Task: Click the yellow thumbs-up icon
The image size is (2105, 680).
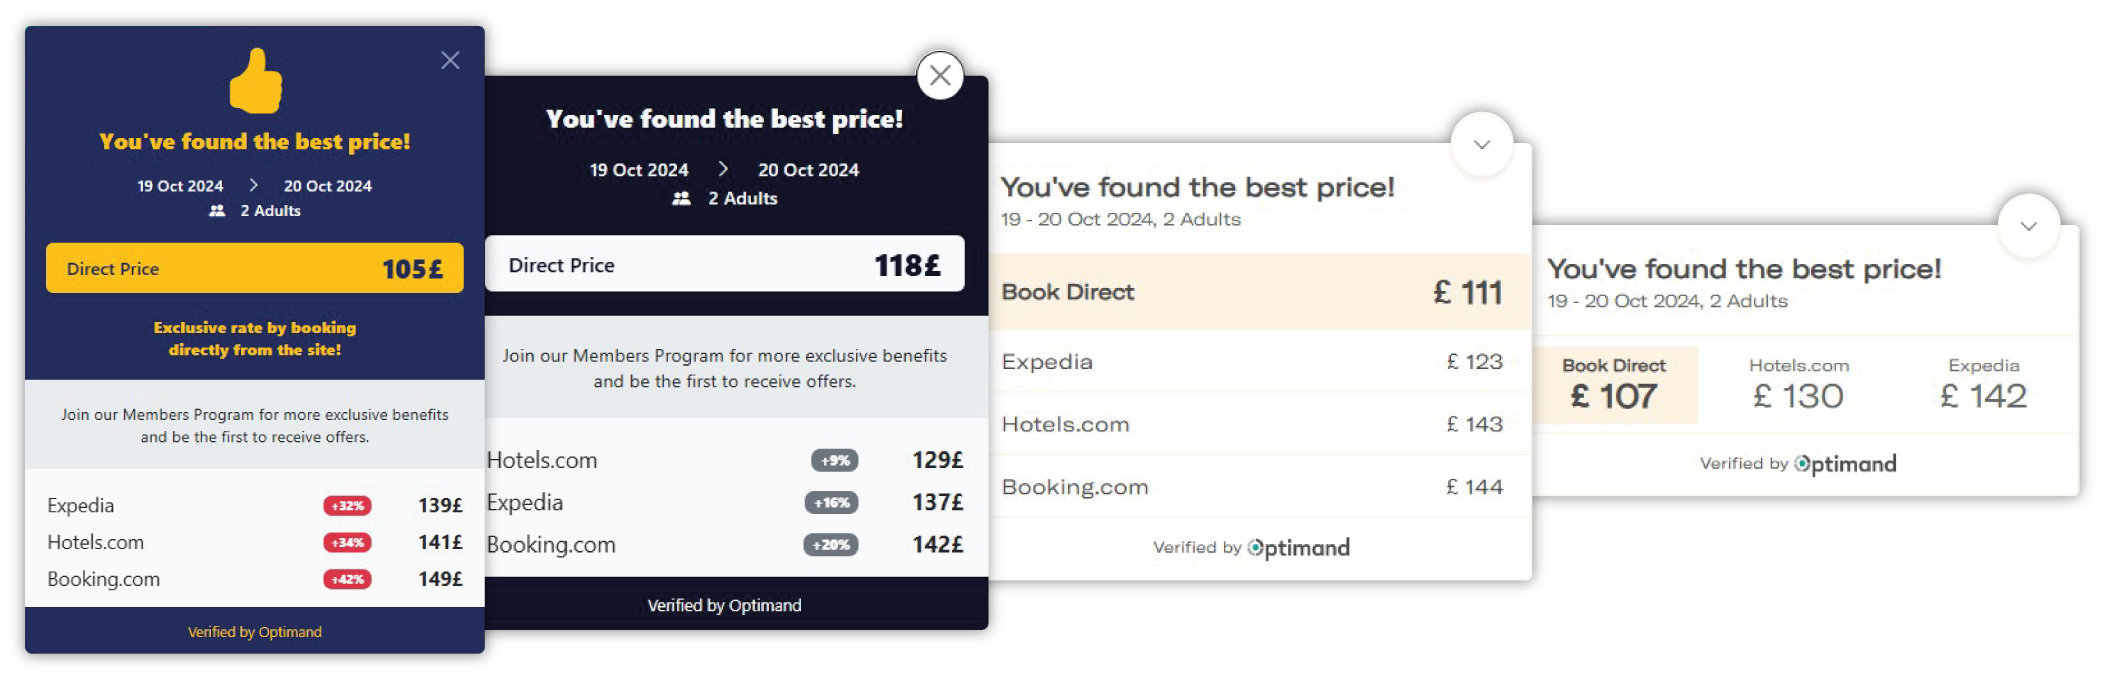Action: pyautogui.click(x=256, y=81)
